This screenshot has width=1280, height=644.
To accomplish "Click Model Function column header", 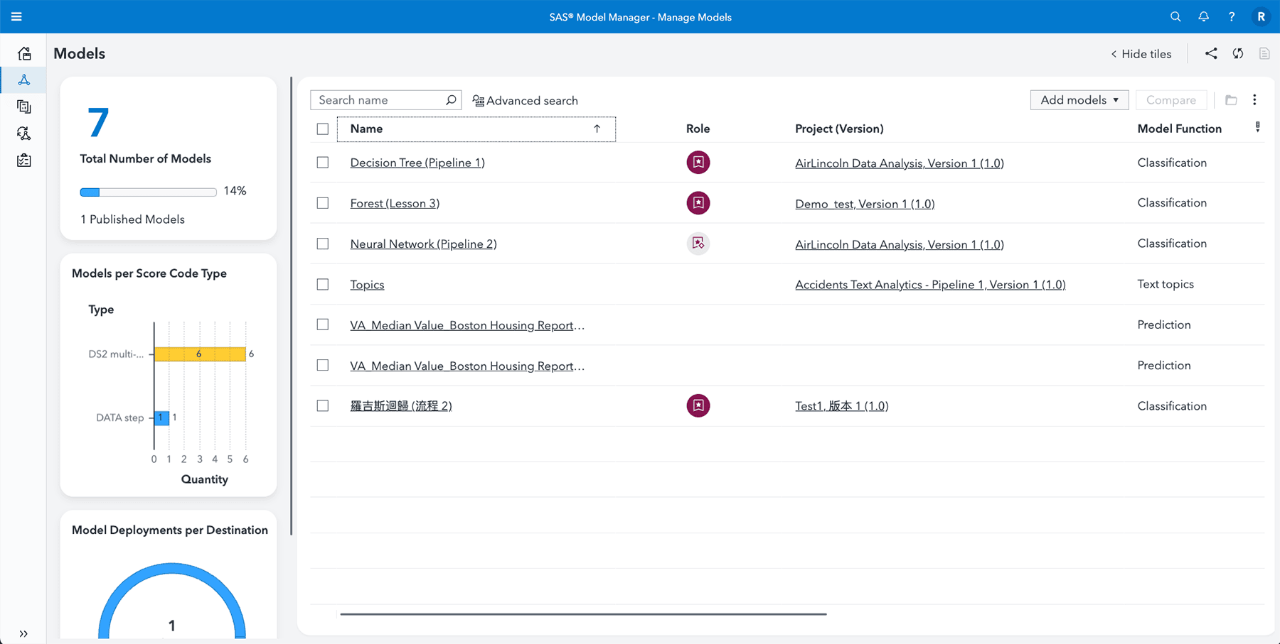I will coord(1179,129).
